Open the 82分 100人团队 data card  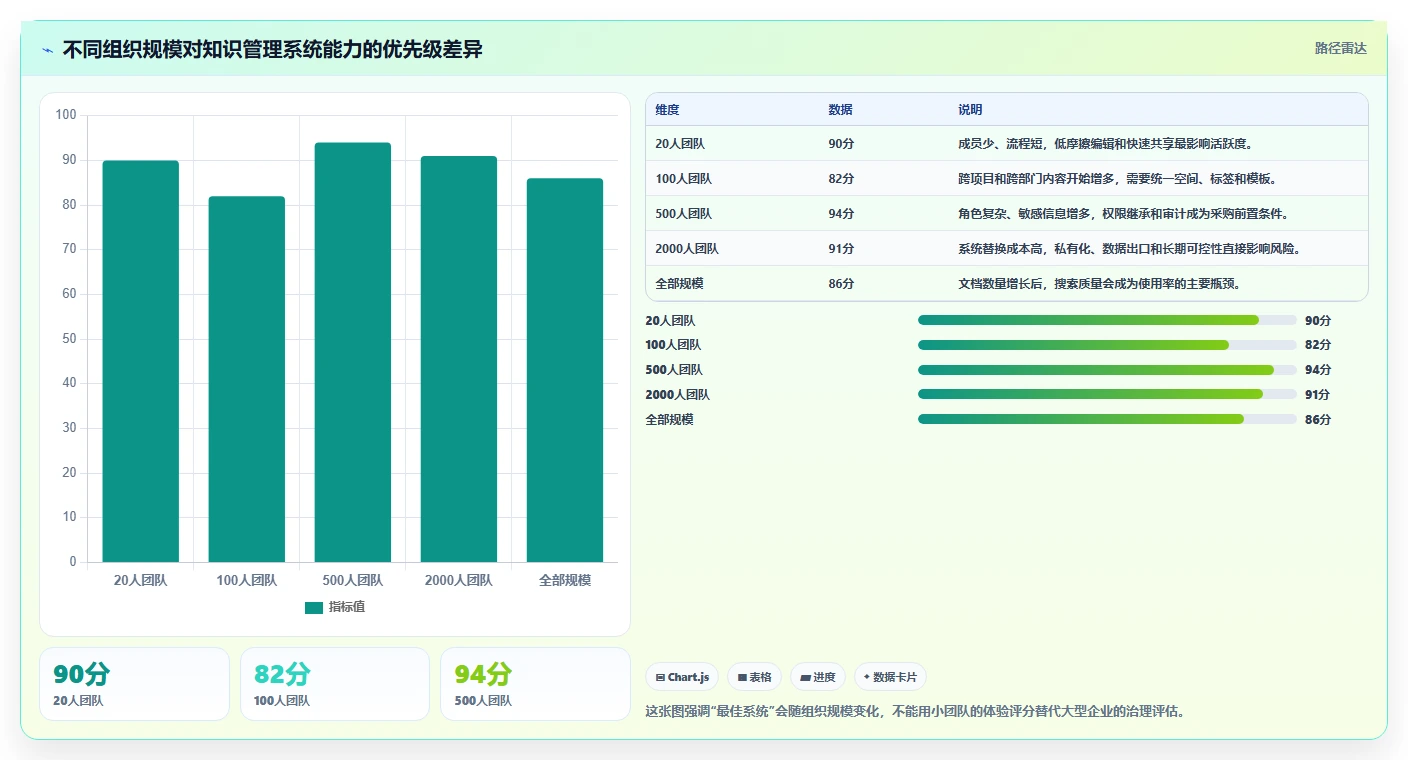(x=335, y=684)
